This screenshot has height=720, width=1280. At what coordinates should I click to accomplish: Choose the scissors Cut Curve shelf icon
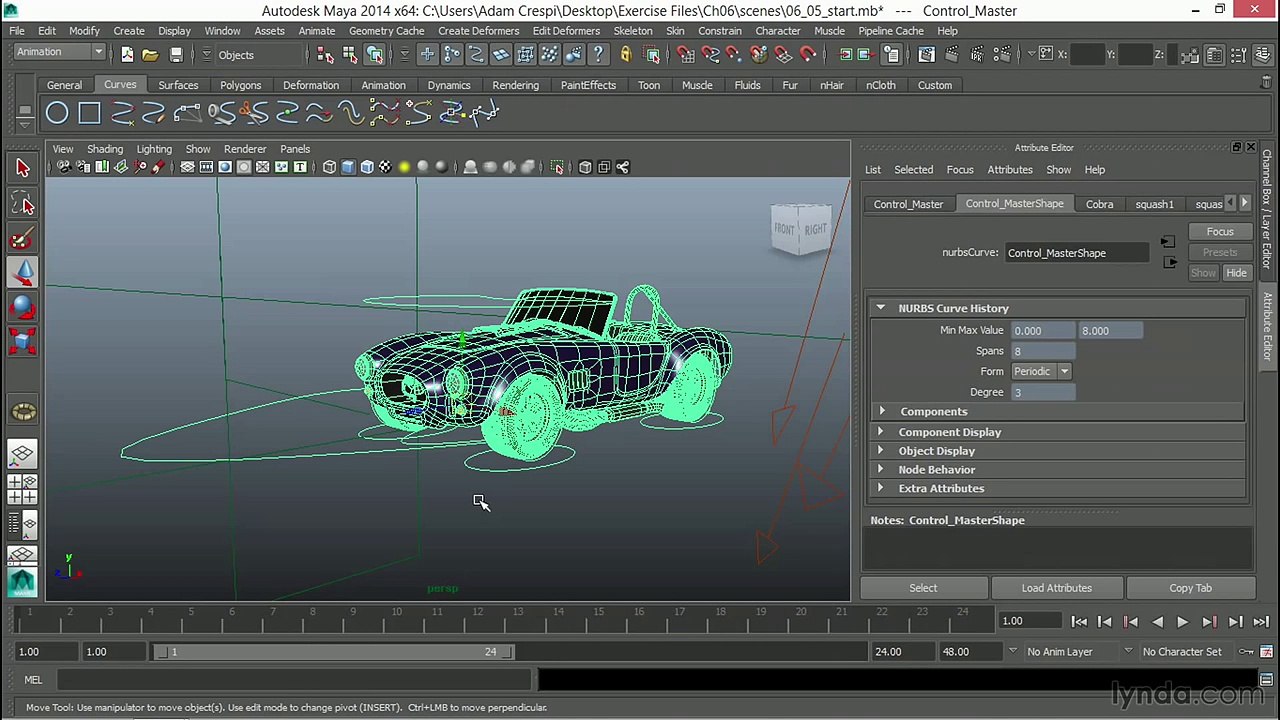pos(254,114)
